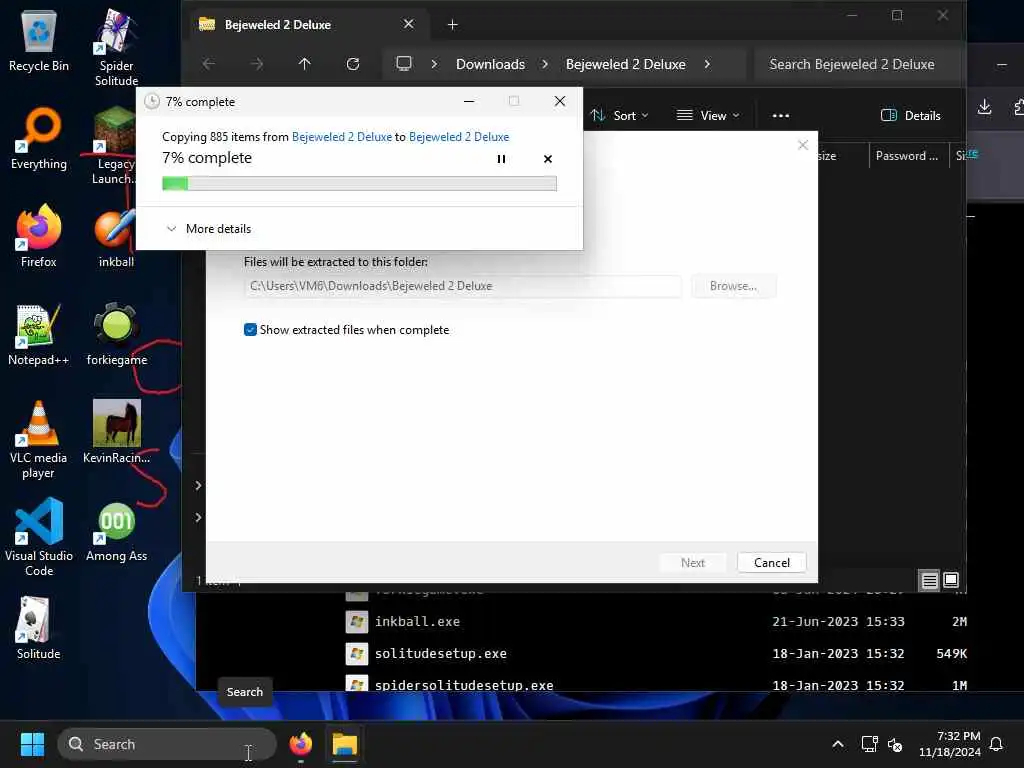
Task: Open KevinRacing desktop icon
Action: [117, 432]
